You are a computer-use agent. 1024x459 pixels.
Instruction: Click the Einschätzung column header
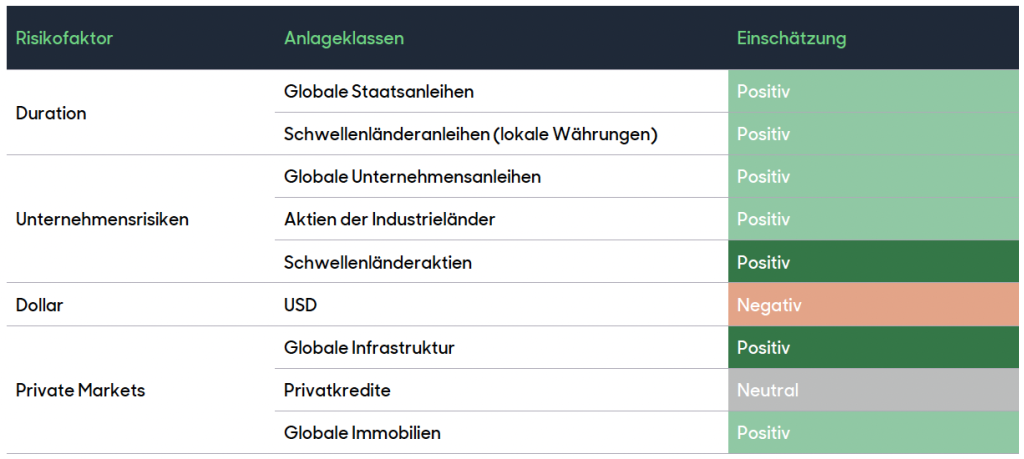click(x=791, y=39)
